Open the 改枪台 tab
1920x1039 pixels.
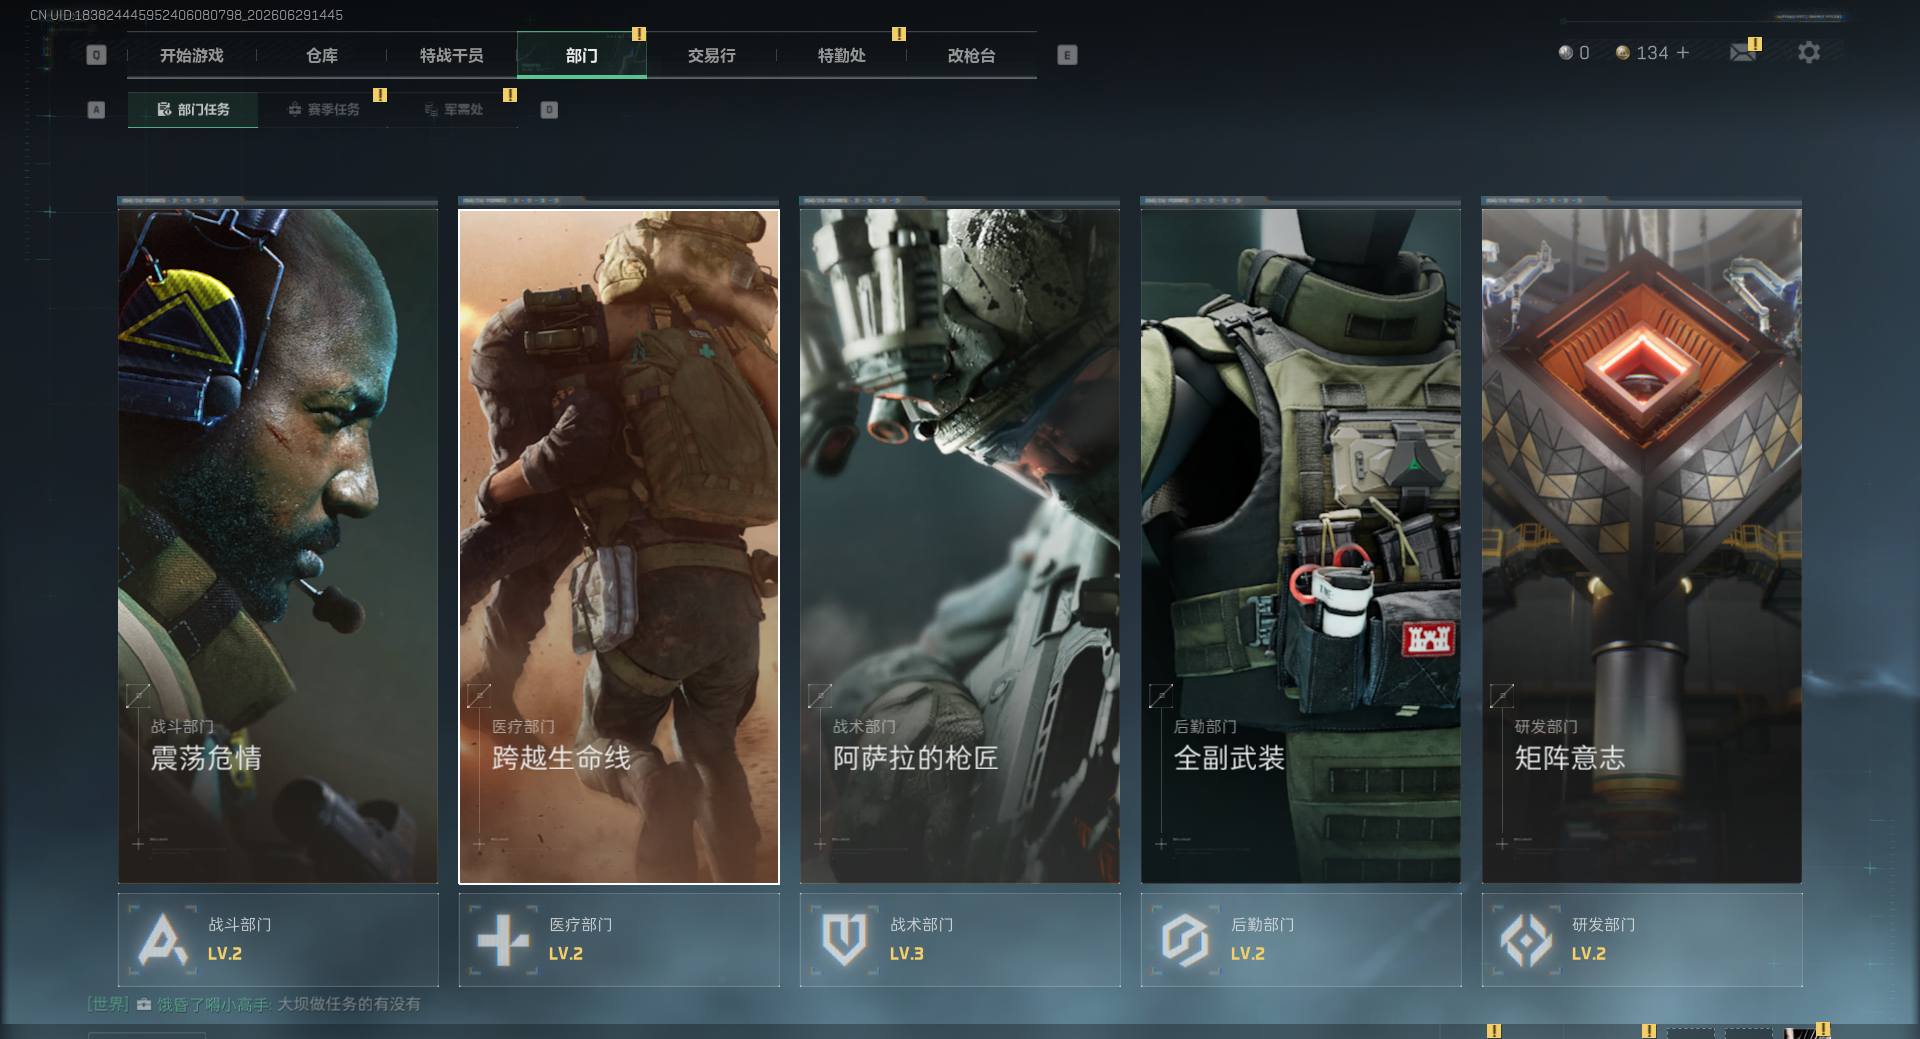pyautogui.click(x=972, y=55)
